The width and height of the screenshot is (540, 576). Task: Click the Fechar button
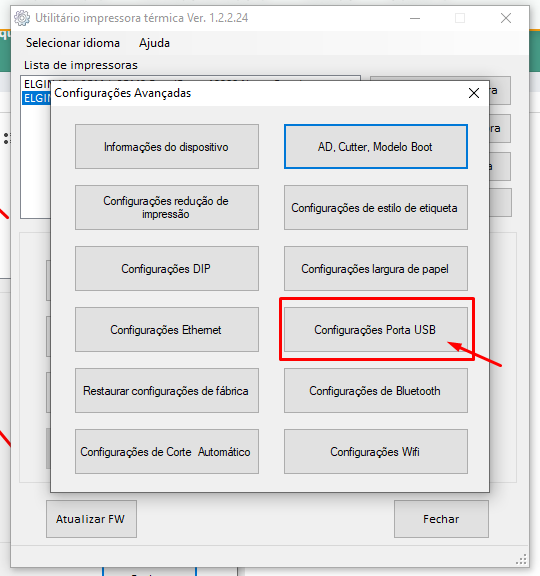[441, 519]
